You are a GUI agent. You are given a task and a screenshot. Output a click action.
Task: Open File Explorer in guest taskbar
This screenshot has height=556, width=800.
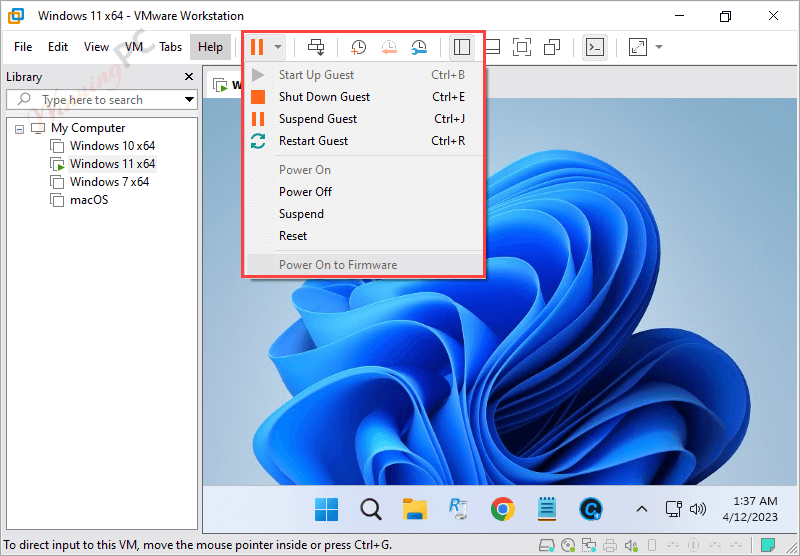coord(415,509)
